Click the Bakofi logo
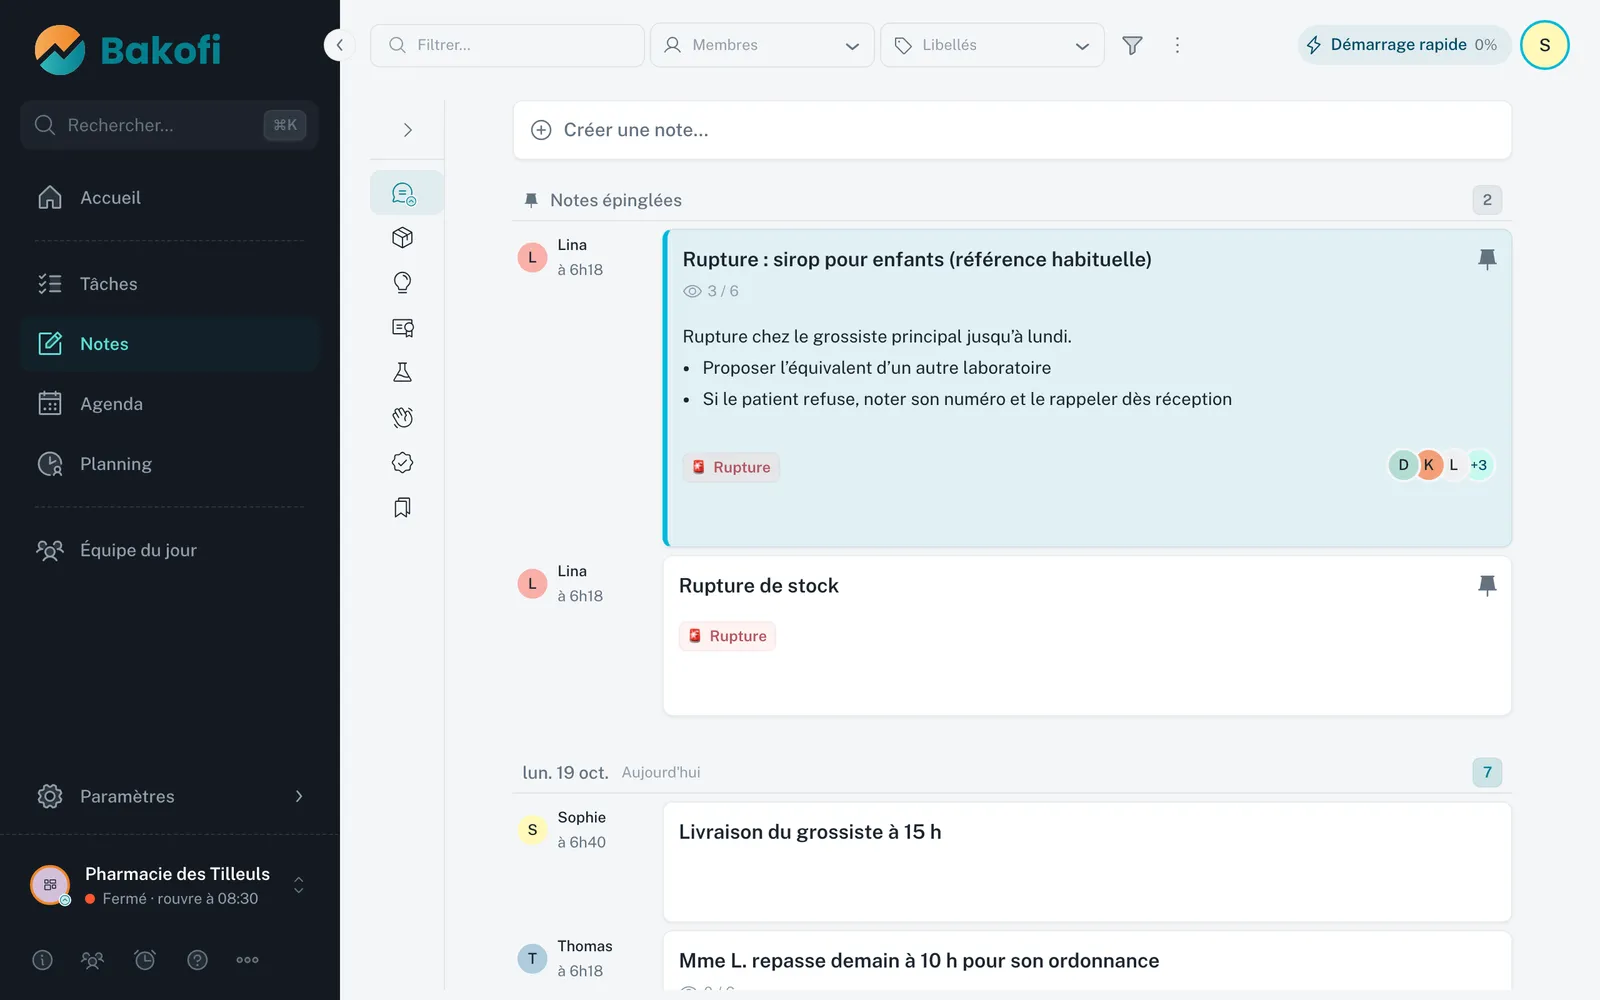 (x=128, y=50)
